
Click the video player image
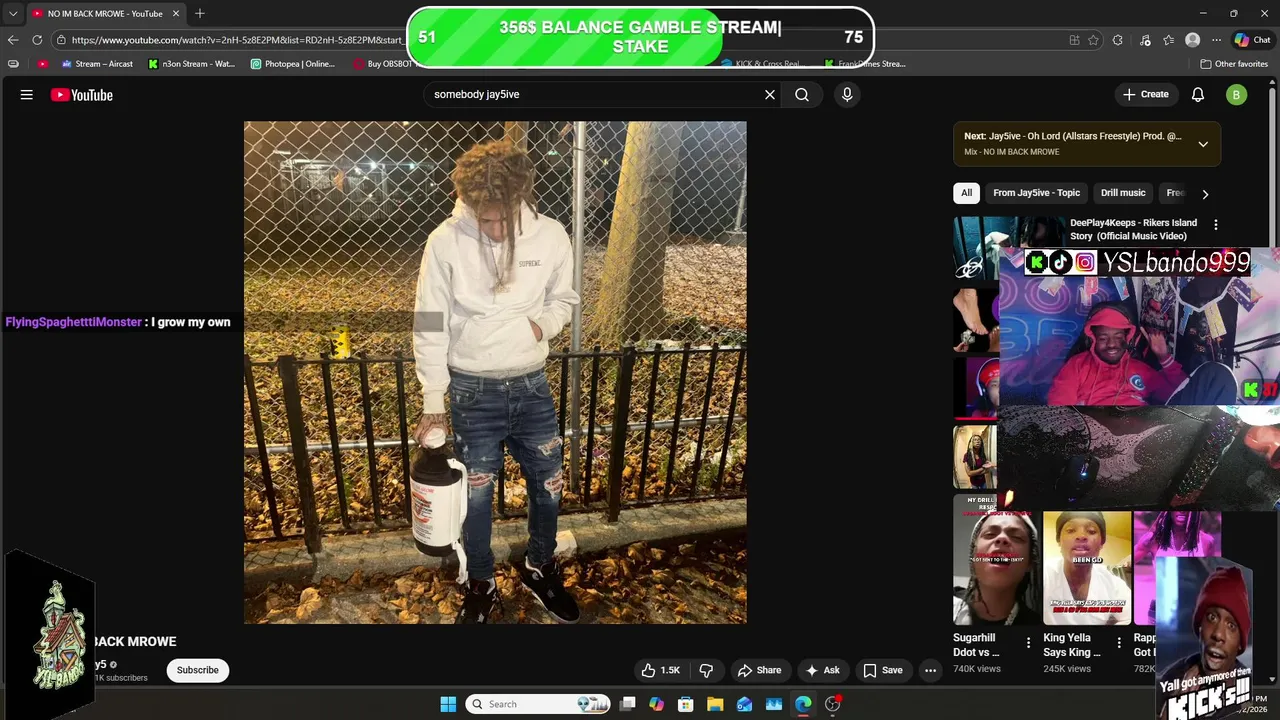coord(495,373)
